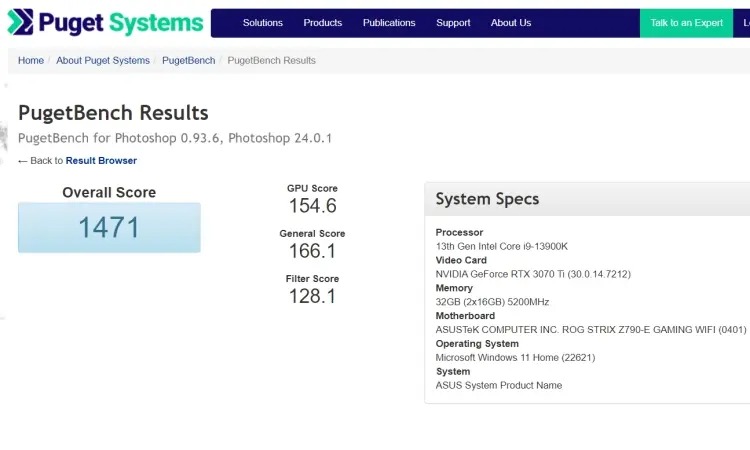
Task: Click the Video Card label
Action: (x=461, y=260)
